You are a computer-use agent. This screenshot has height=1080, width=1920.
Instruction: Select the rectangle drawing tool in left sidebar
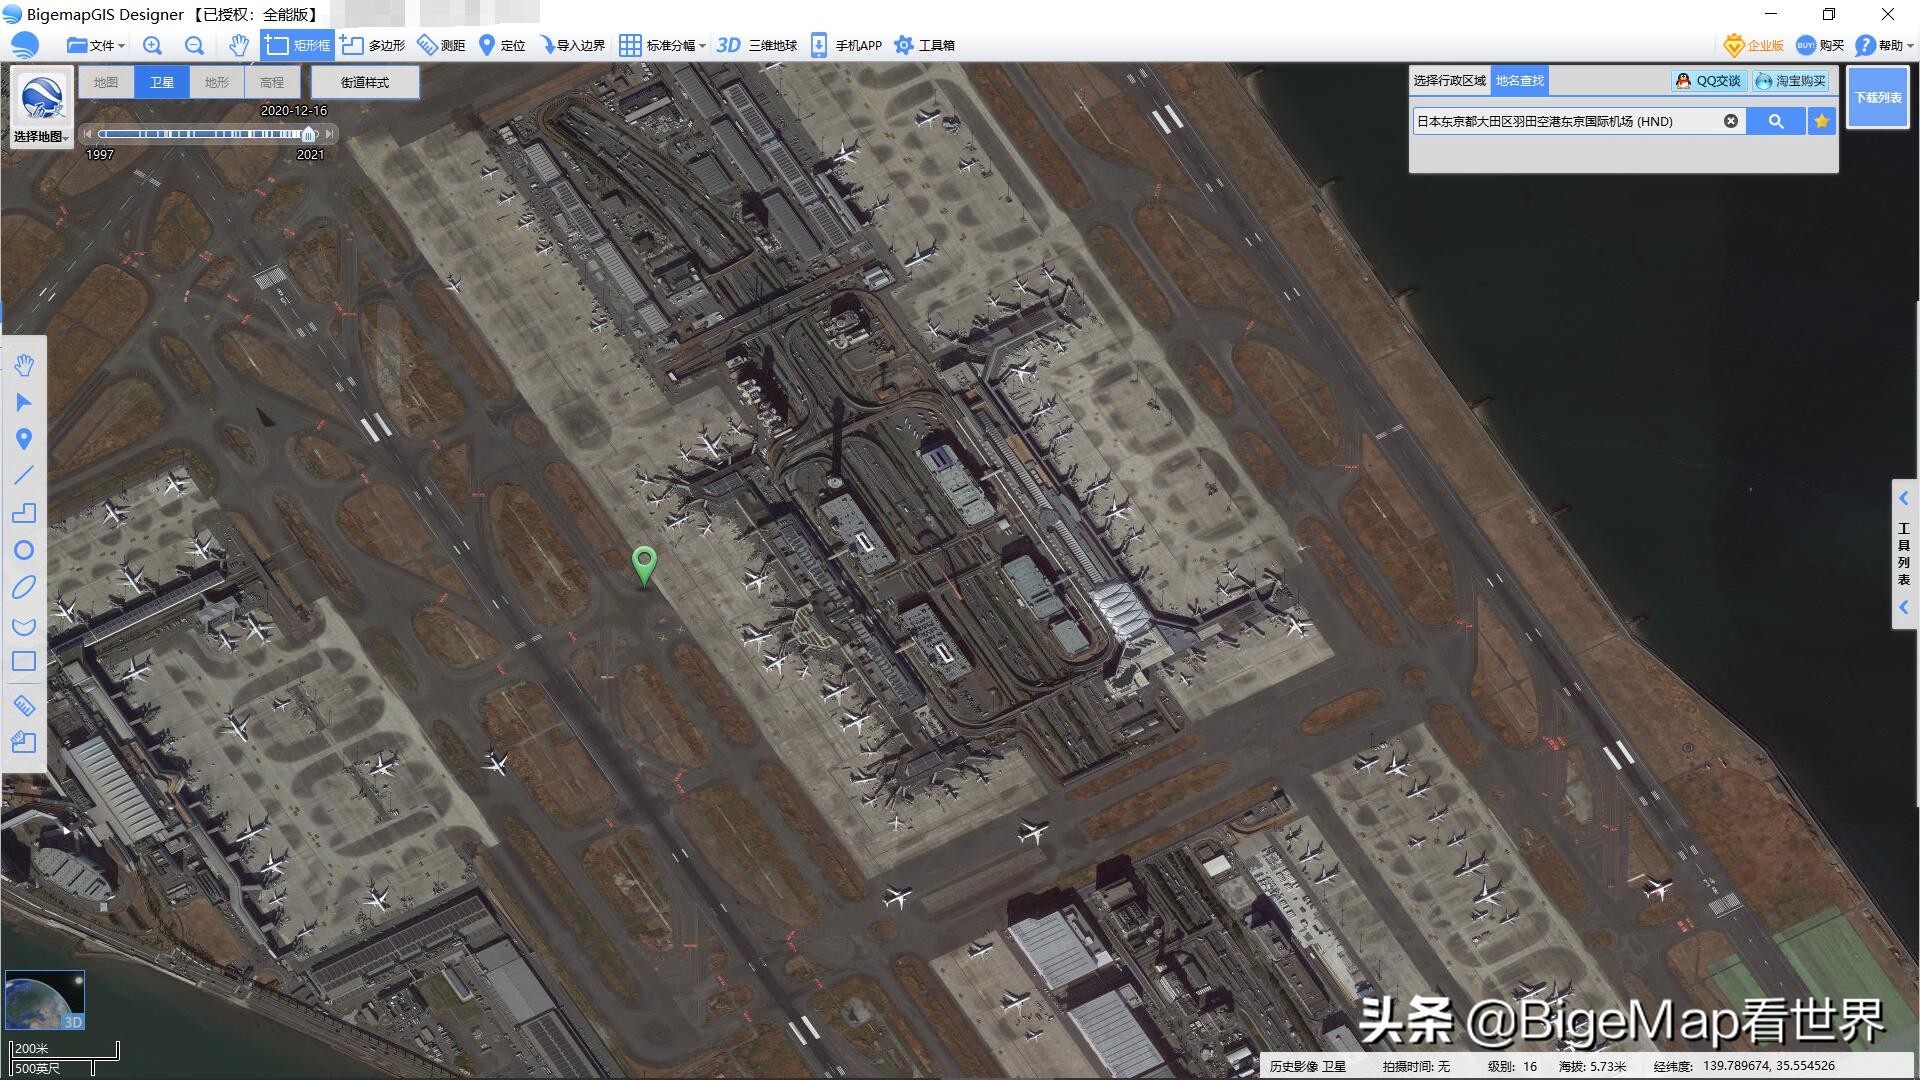coord(24,661)
